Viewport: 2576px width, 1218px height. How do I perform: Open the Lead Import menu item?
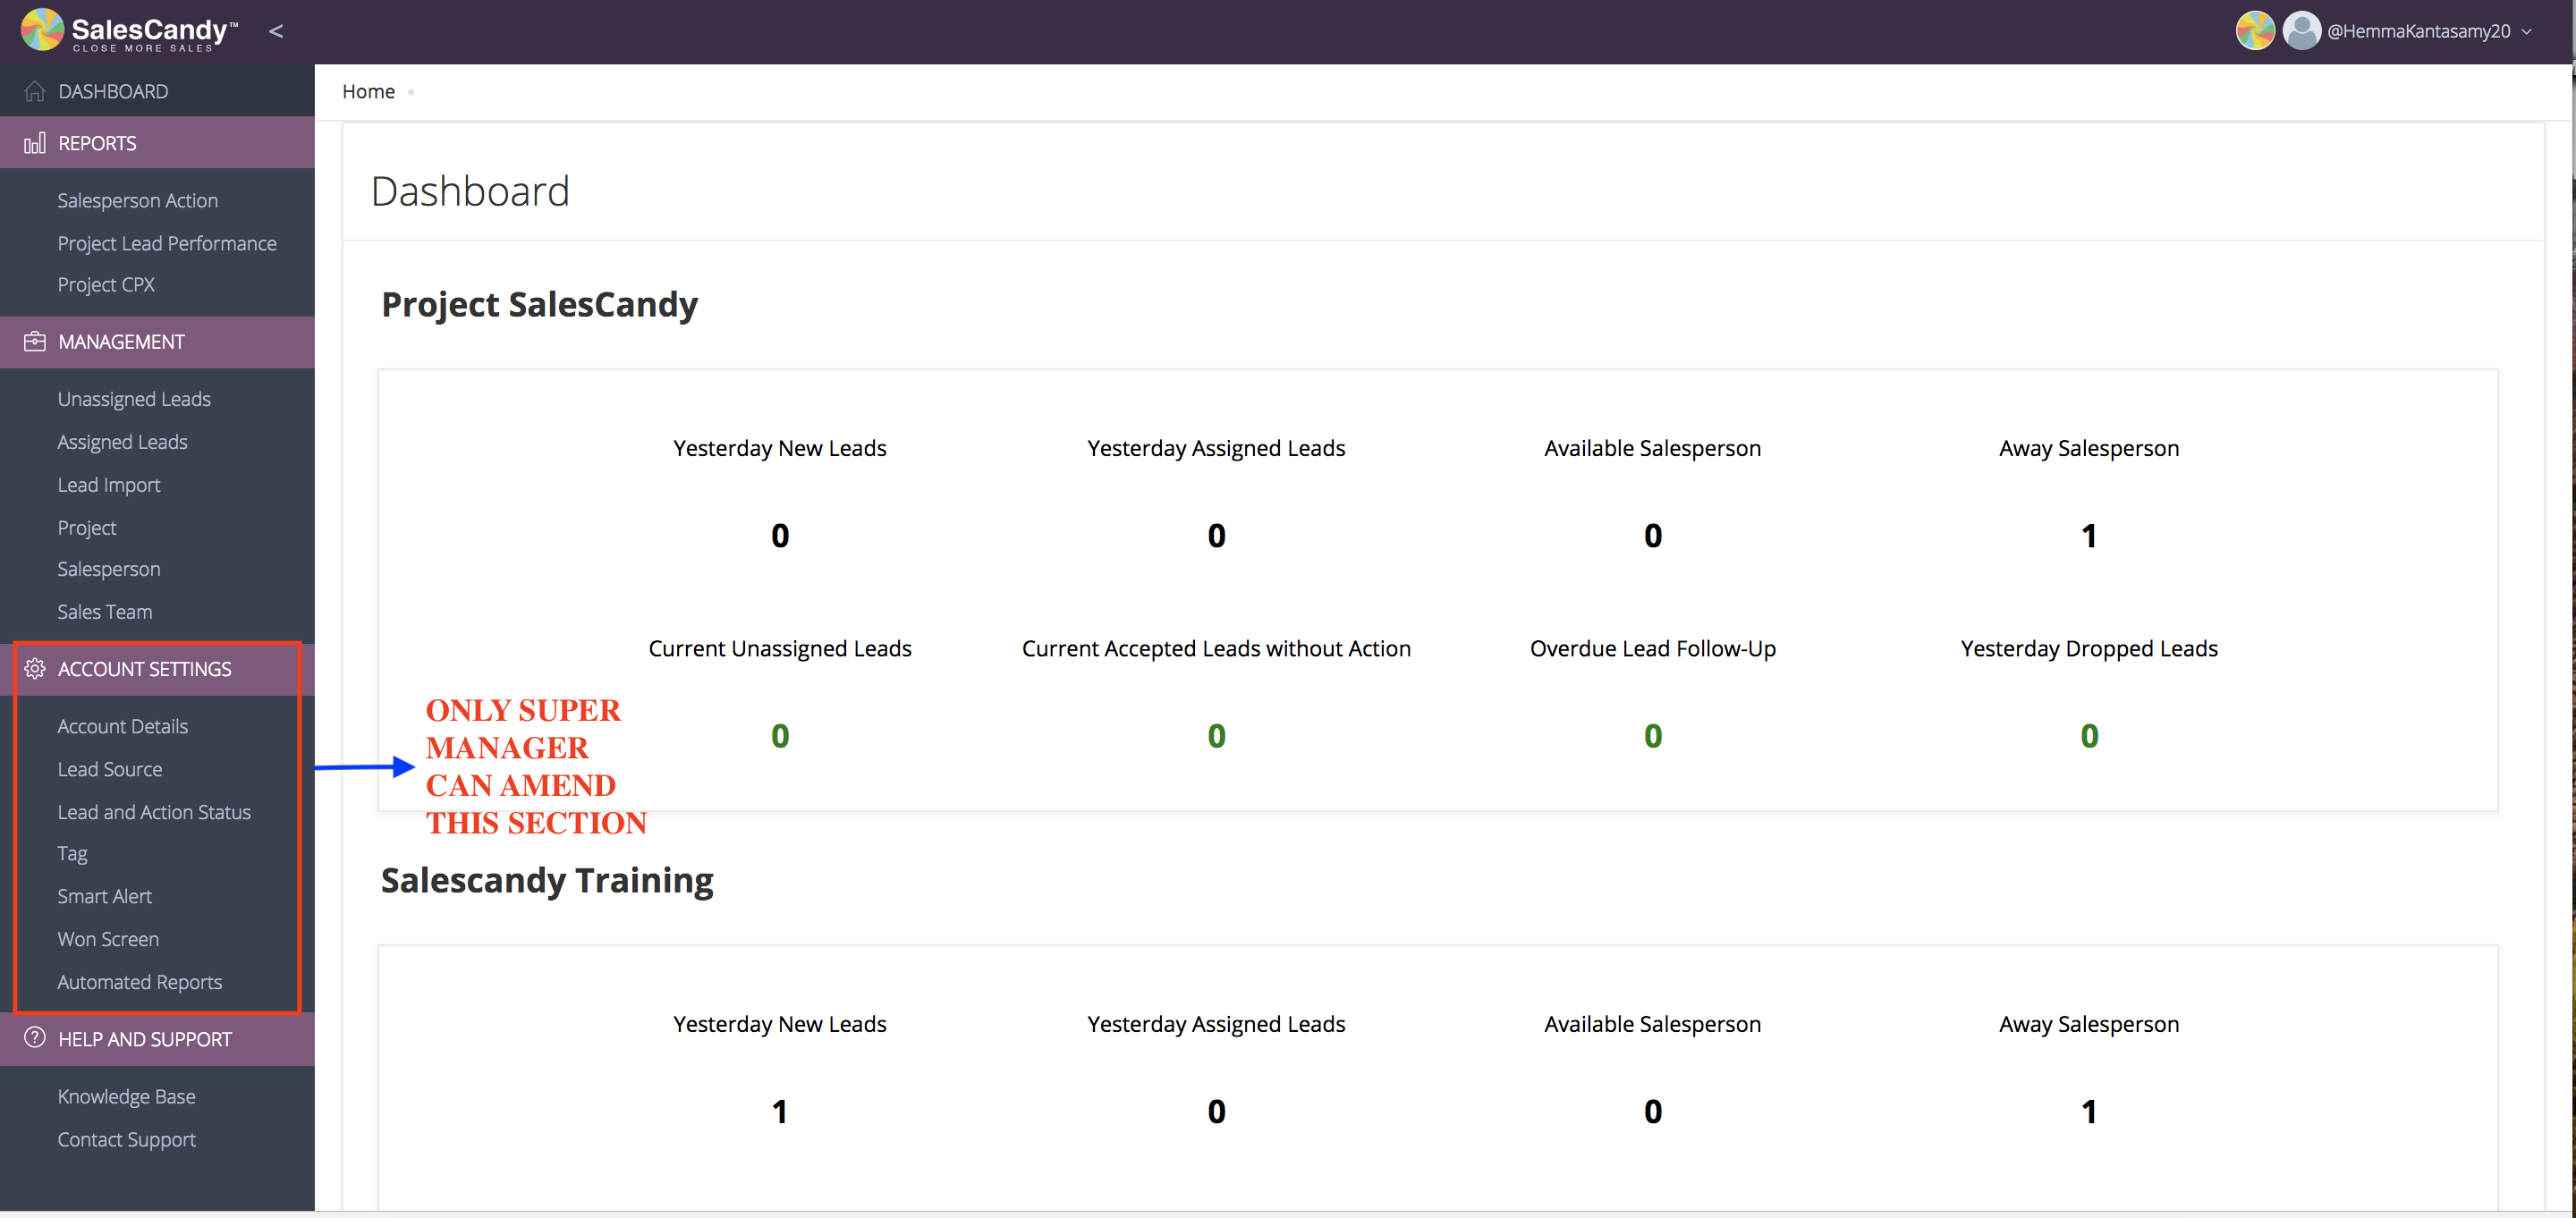(108, 485)
